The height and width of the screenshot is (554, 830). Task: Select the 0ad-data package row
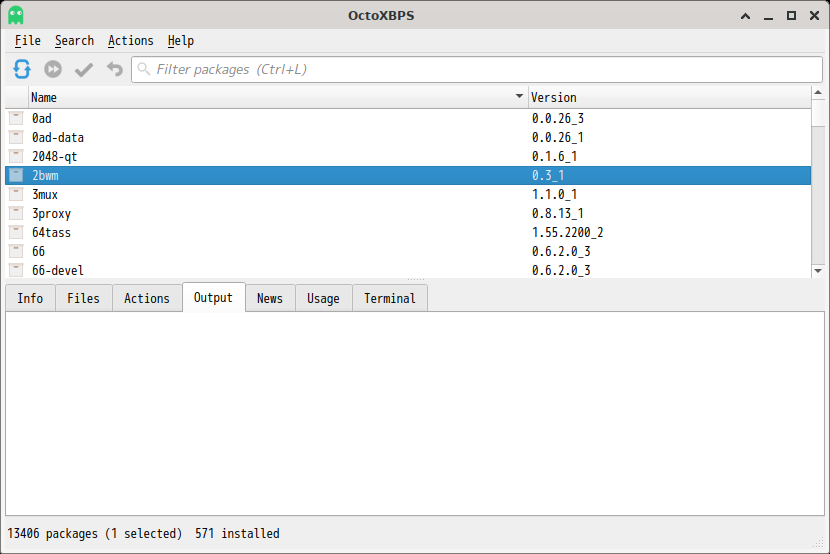pos(408,137)
